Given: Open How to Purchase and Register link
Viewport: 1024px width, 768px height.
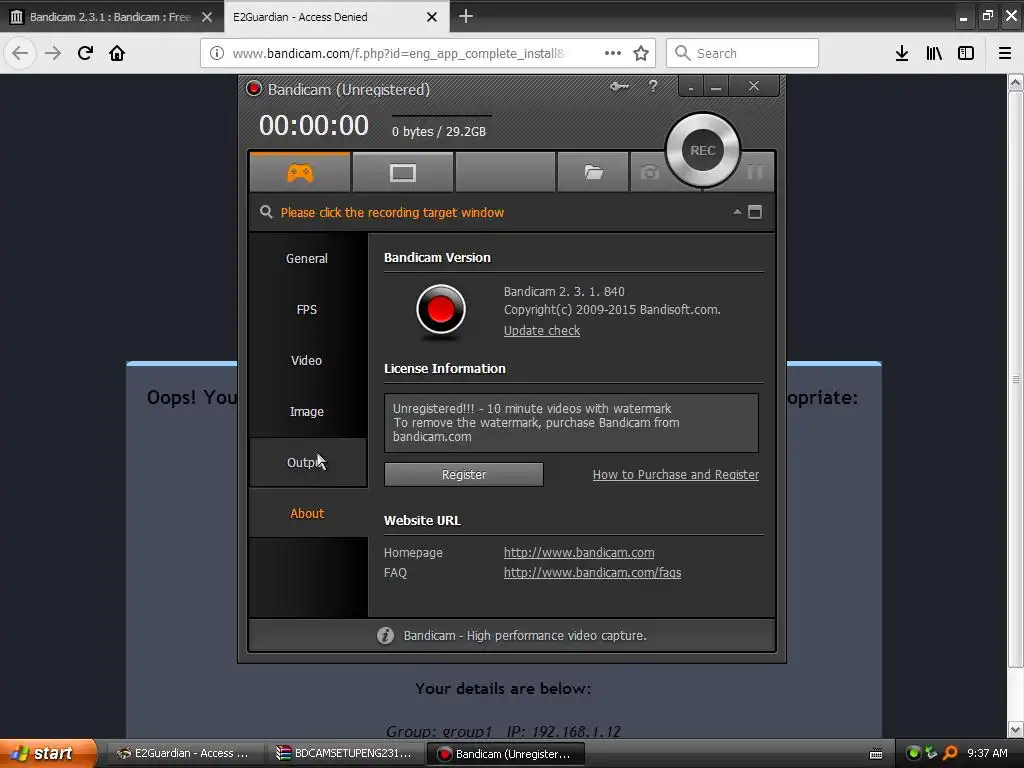Looking at the screenshot, I should 675,475.
